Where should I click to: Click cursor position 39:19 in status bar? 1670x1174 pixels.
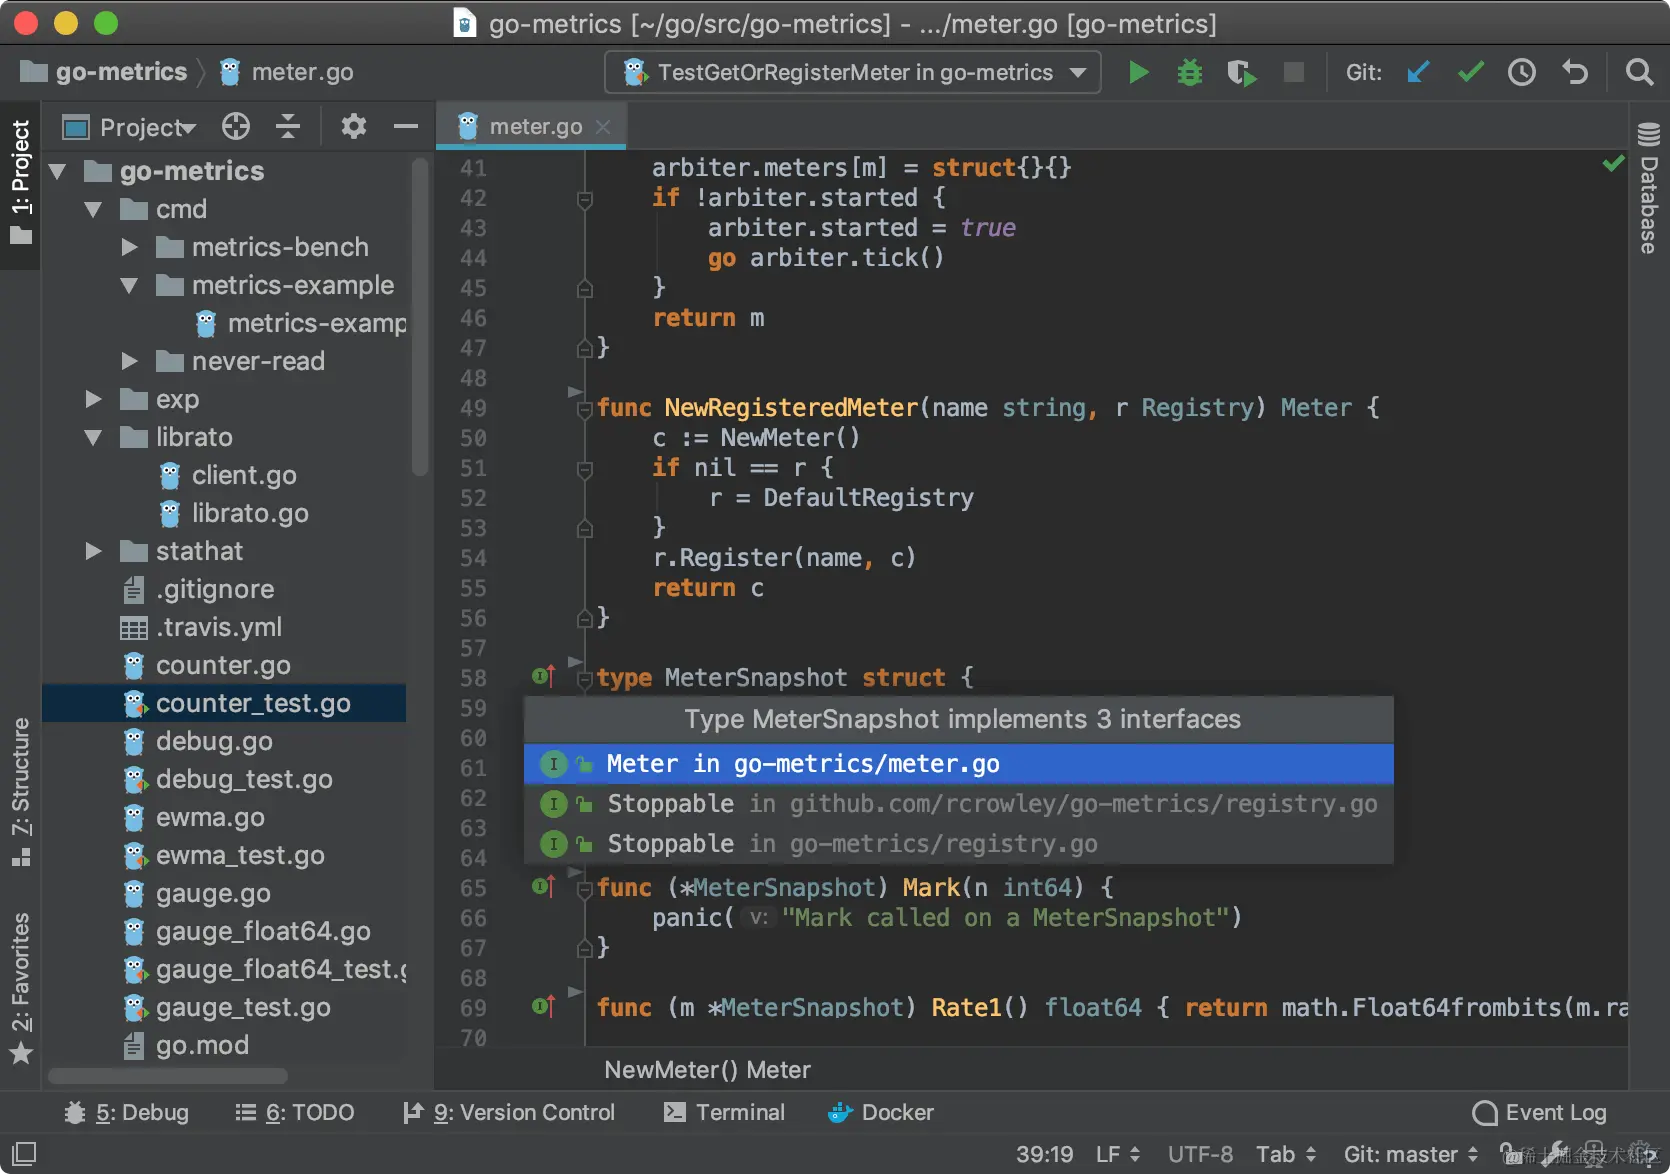pos(1044,1154)
